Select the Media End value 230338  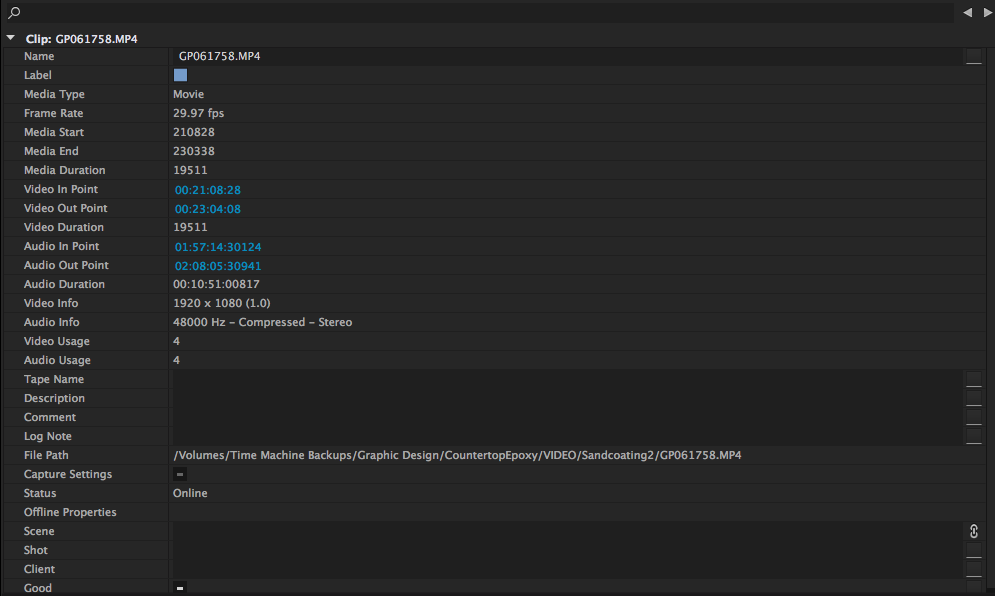[x=194, y=151]
